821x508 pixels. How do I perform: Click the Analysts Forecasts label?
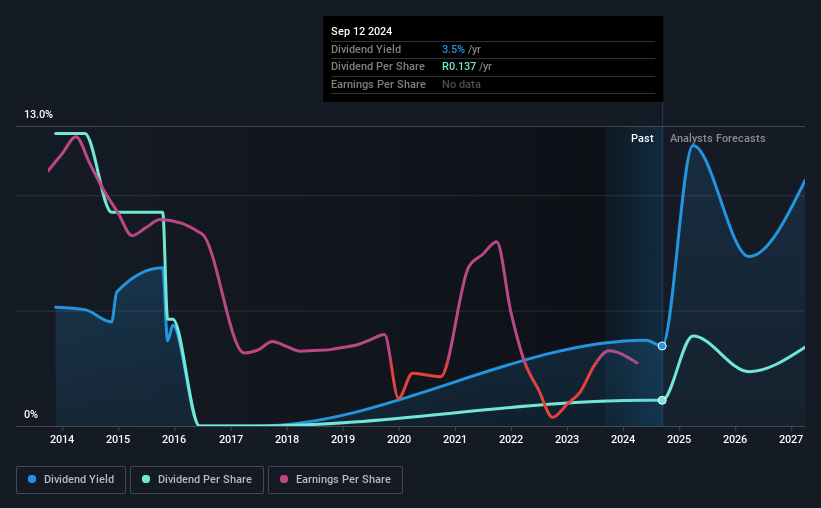(717, 138)
